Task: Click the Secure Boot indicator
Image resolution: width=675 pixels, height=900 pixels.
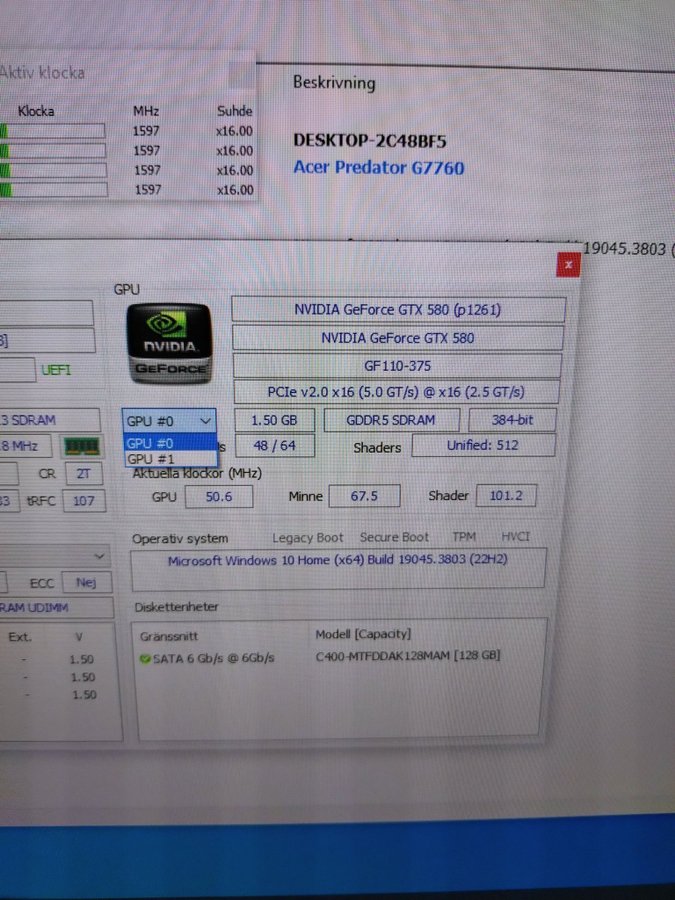Action: coord(394,538)
